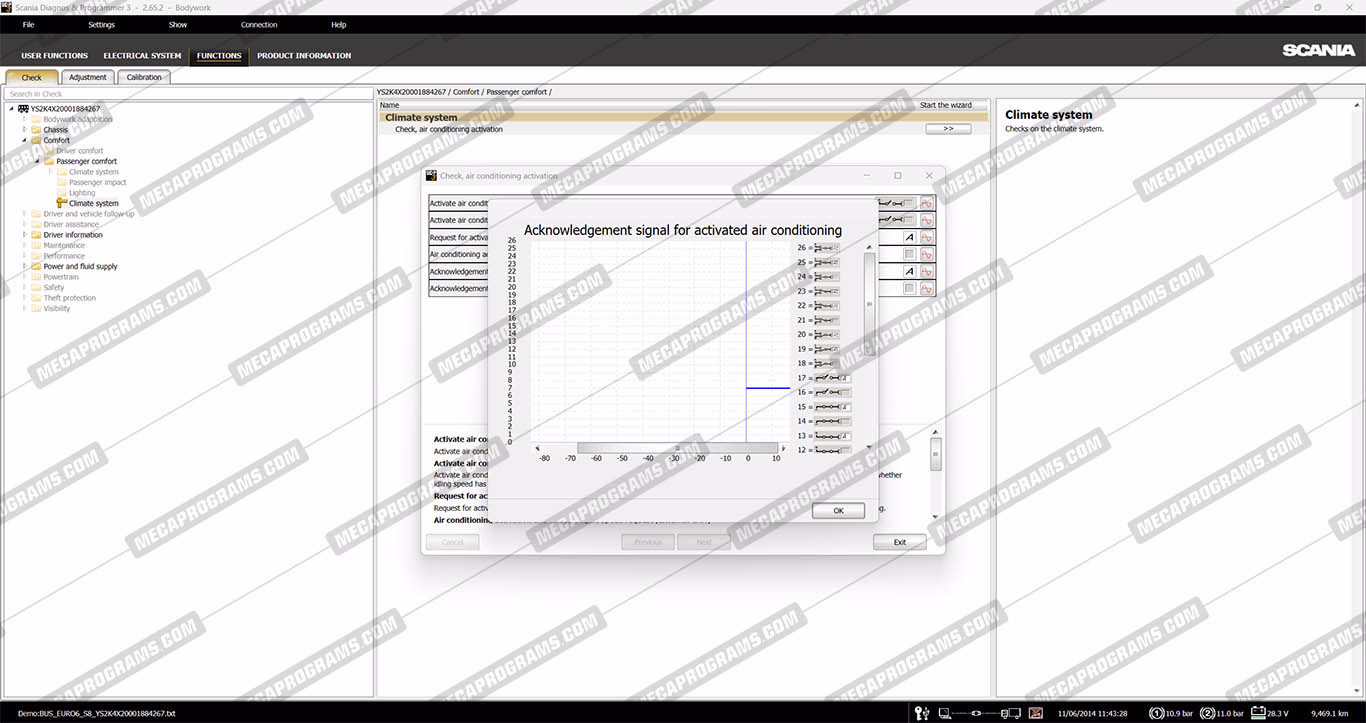Toggle switch indicator in second Activate air conditioning row
Image resolution: width=1366 pixels, height=723 pixels.
pyautogui.click(x=896, y=220)
